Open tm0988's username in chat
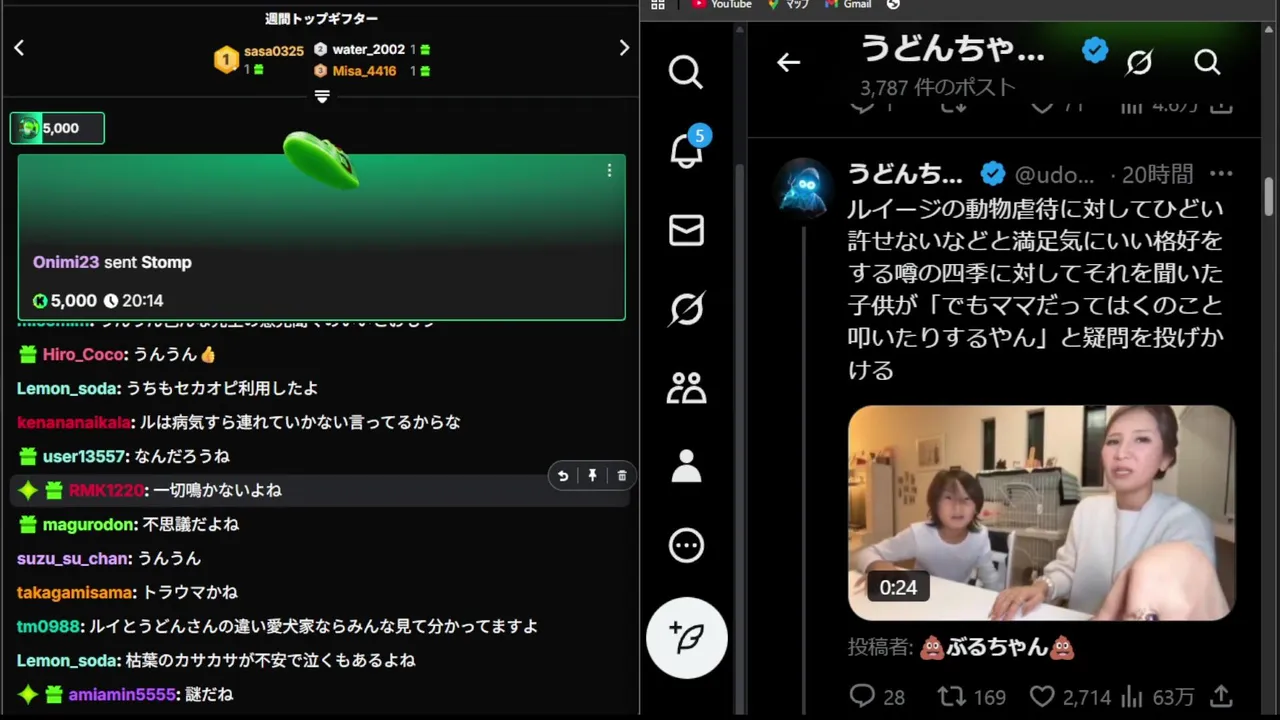The height and width of the screenshot is (720, 1280). coord(48,627)
